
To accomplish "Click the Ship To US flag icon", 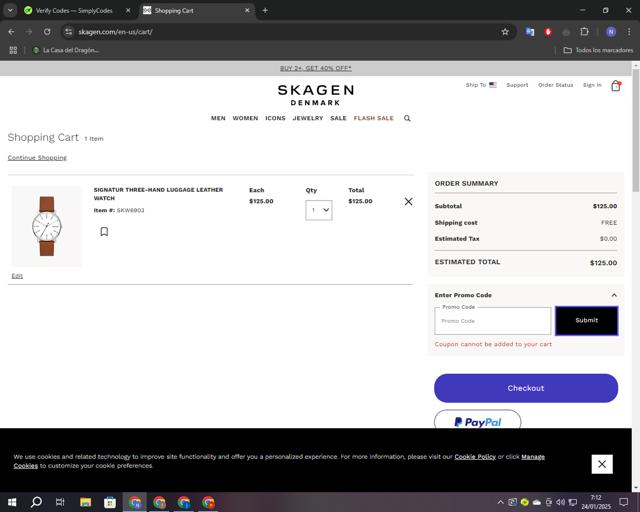I will pyautogui.click(x=493, y=85).
